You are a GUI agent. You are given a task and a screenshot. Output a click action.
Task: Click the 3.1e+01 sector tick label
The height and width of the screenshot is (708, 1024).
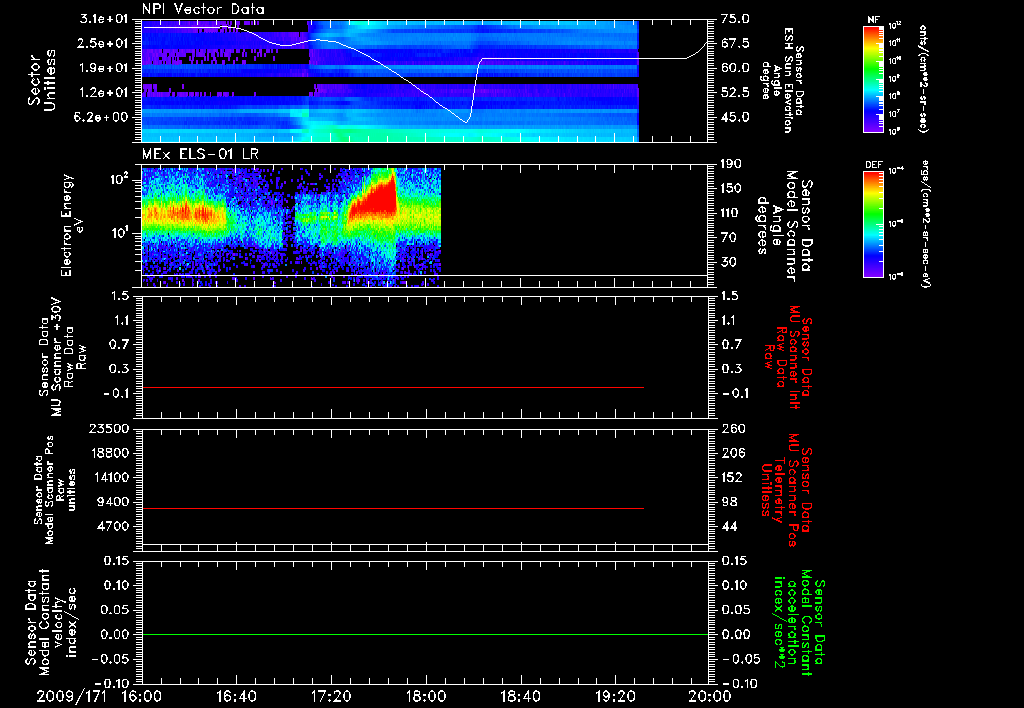[x=104, y=19]
